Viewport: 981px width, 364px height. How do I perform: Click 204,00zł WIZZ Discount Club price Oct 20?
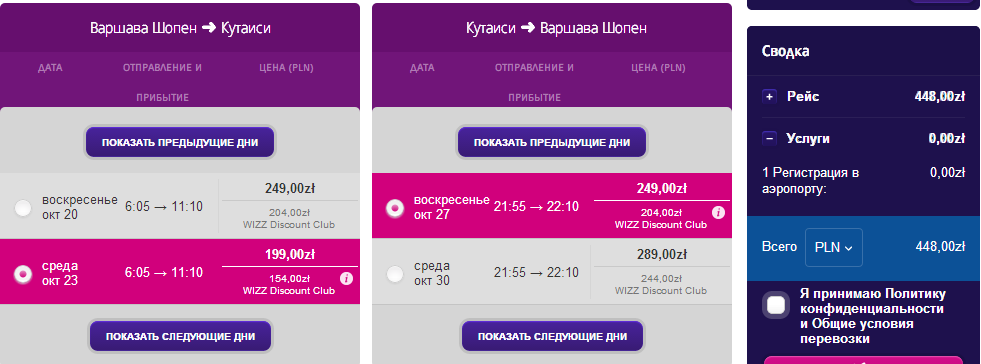(x=289, y=218)
